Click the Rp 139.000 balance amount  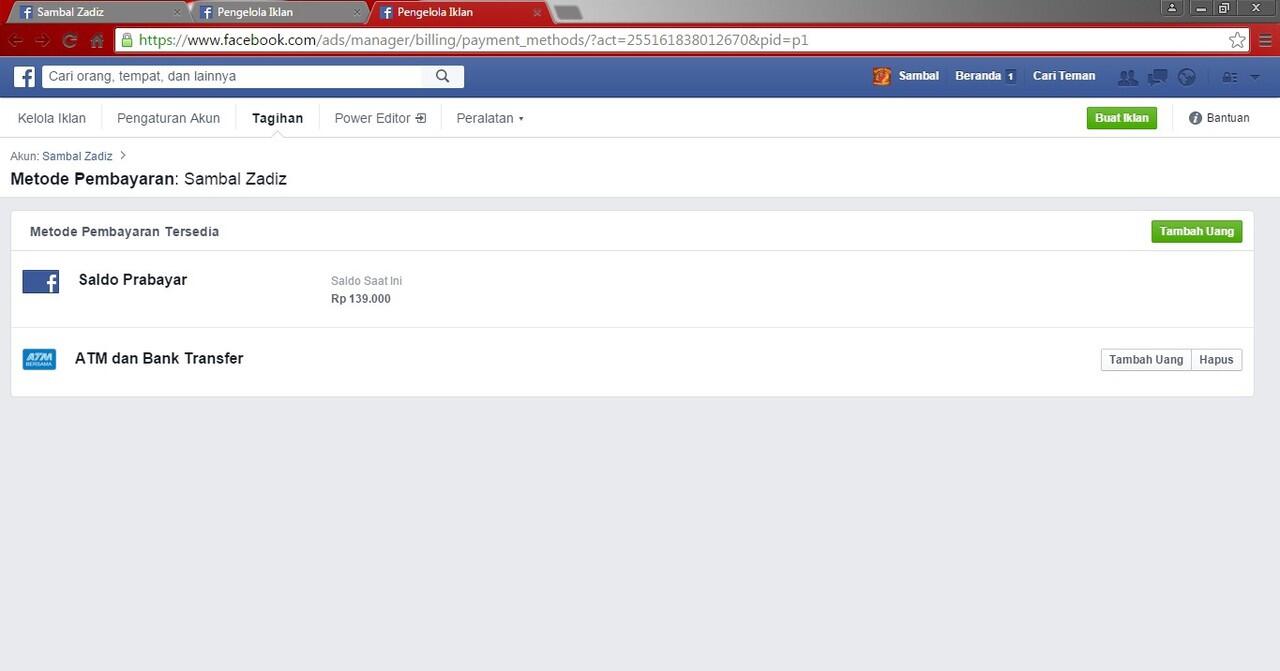click(361, 299)
